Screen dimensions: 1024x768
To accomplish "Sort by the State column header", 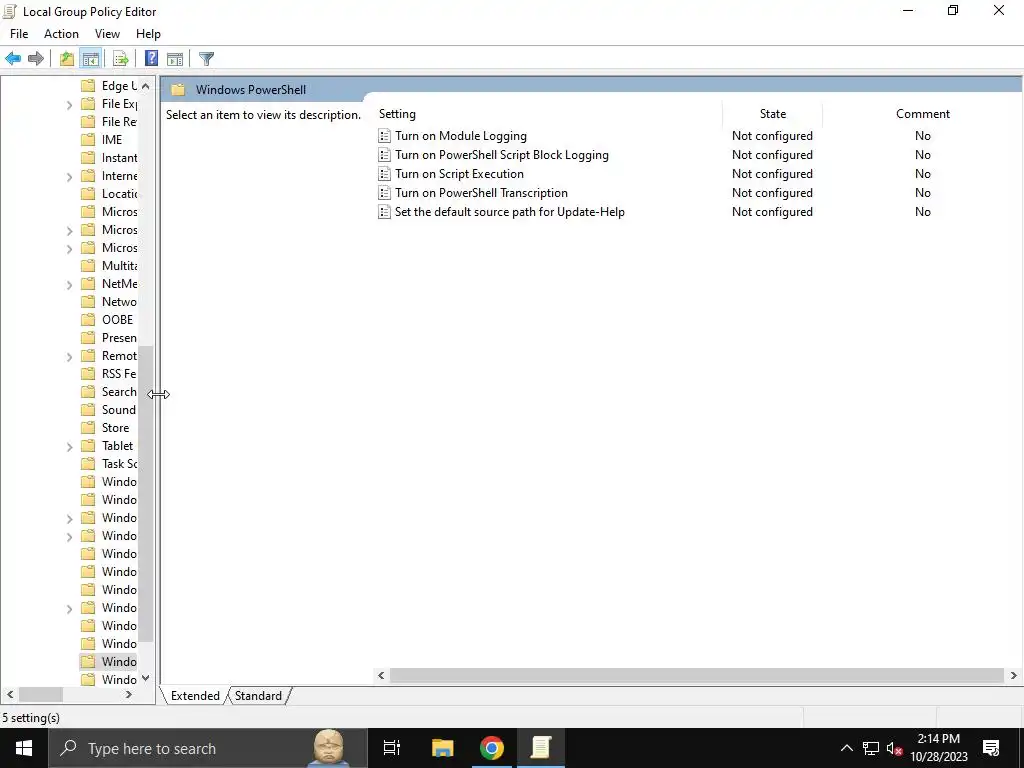I will click(773, 114).
